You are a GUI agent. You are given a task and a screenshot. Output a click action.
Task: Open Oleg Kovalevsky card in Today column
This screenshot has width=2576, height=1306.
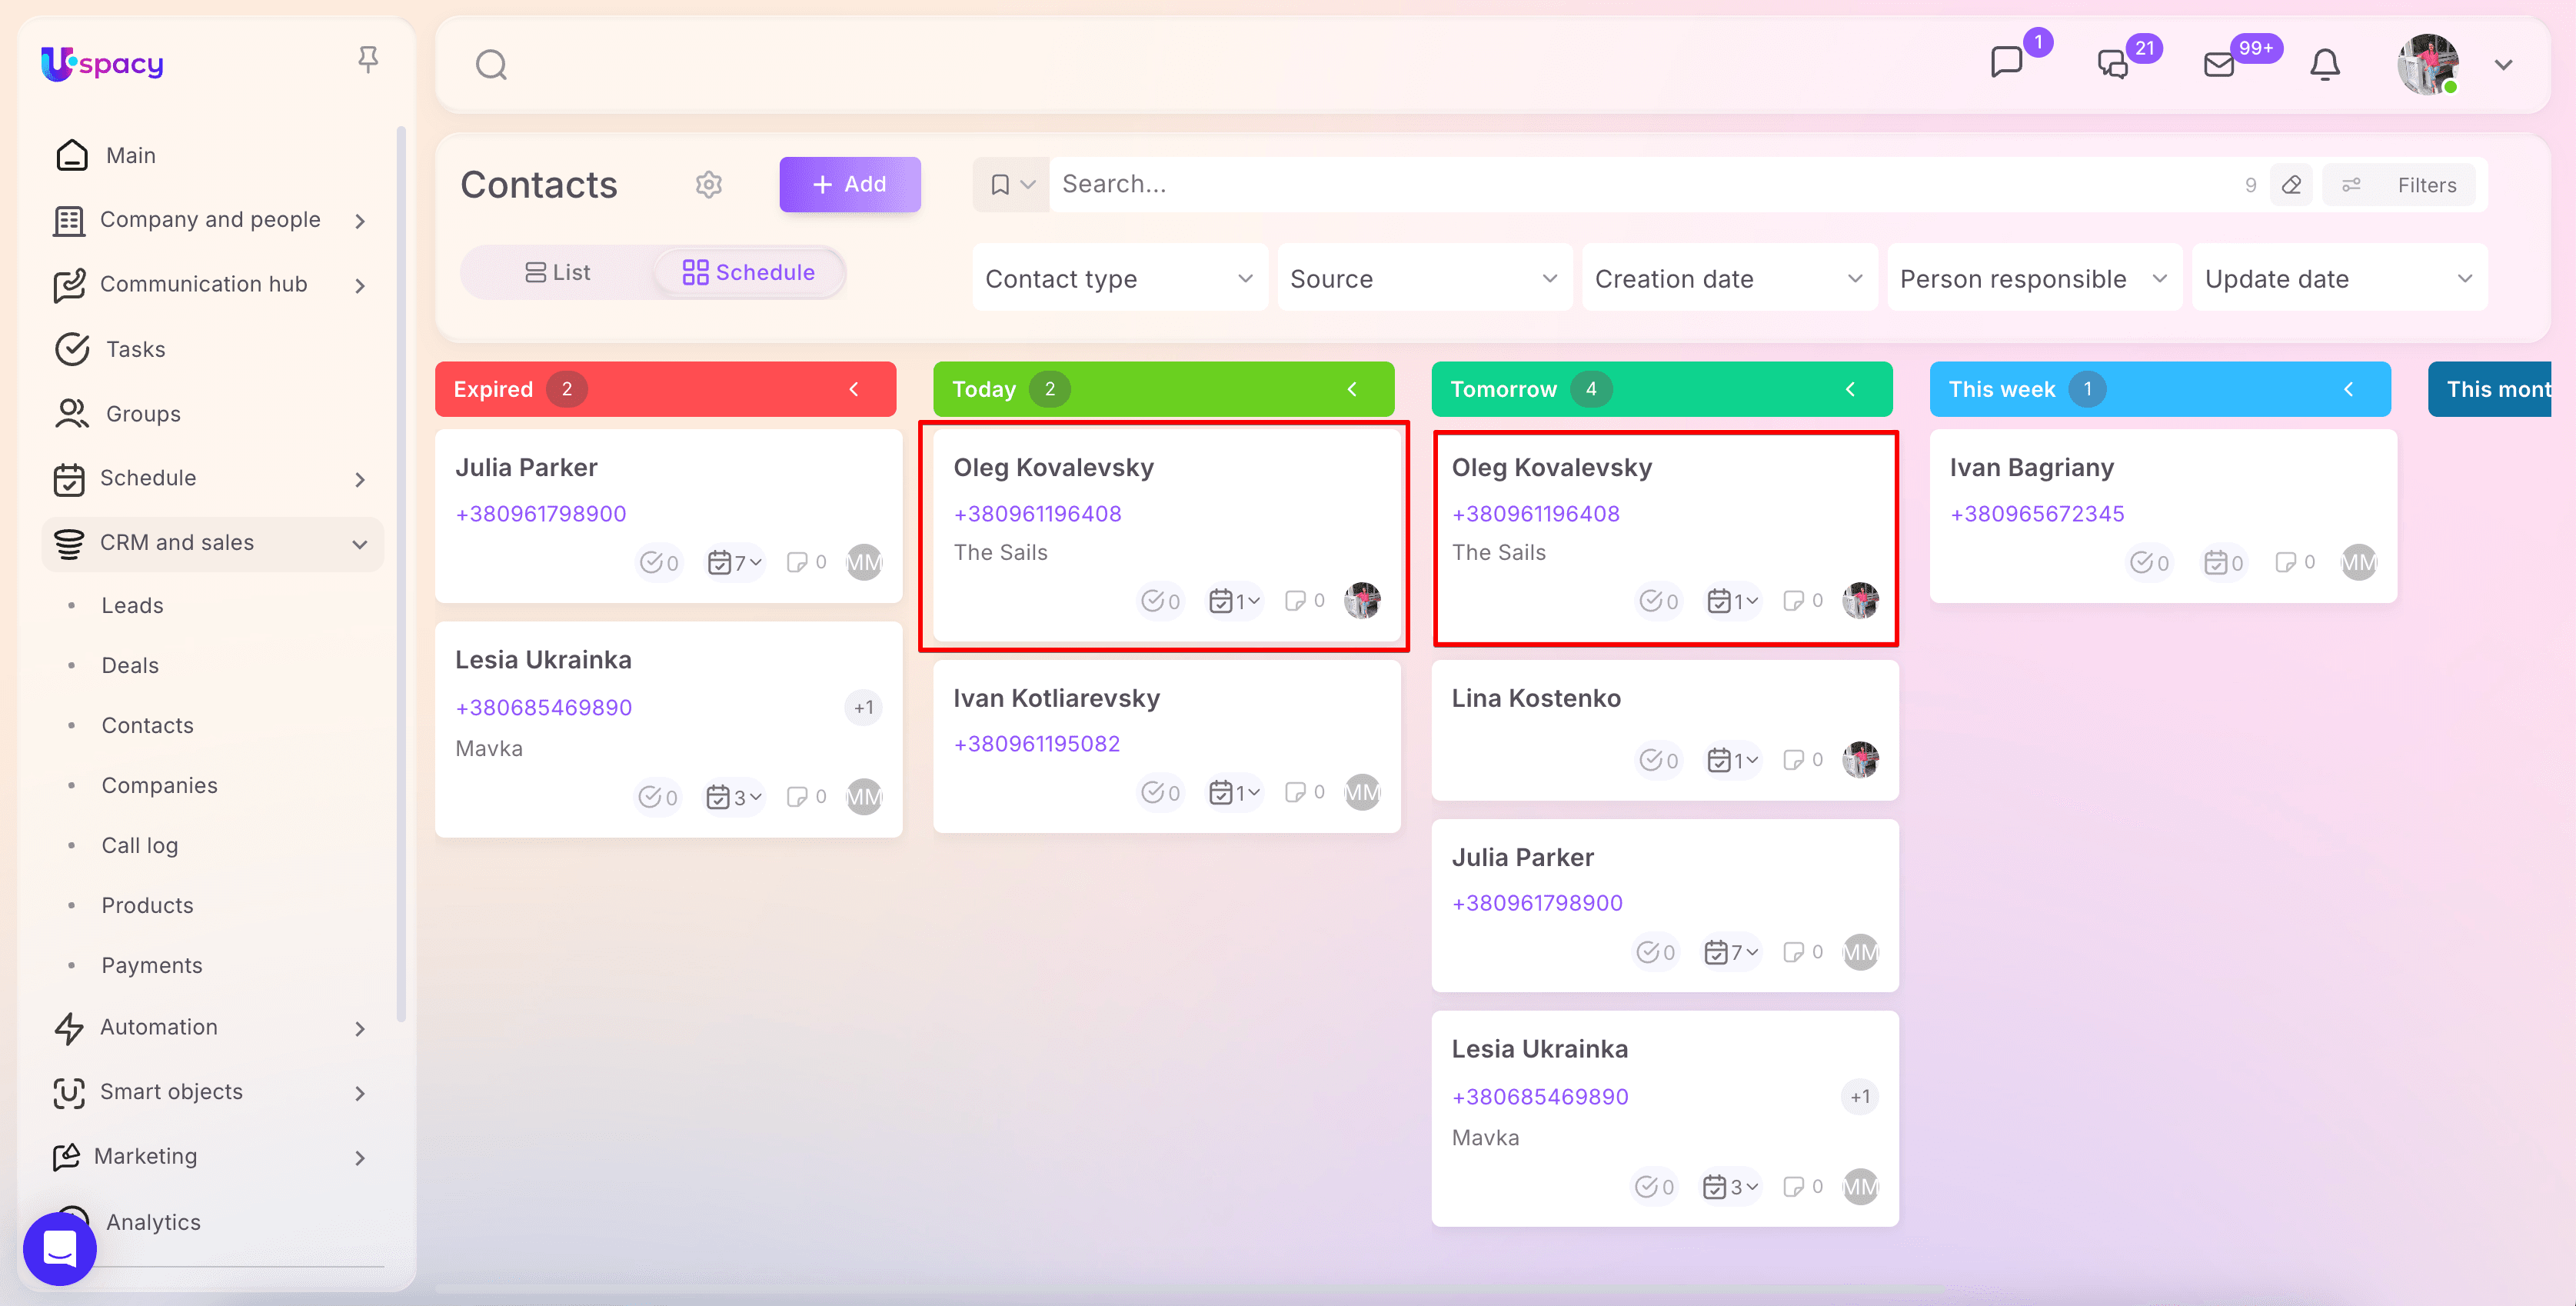click(x=1166, y=535)
